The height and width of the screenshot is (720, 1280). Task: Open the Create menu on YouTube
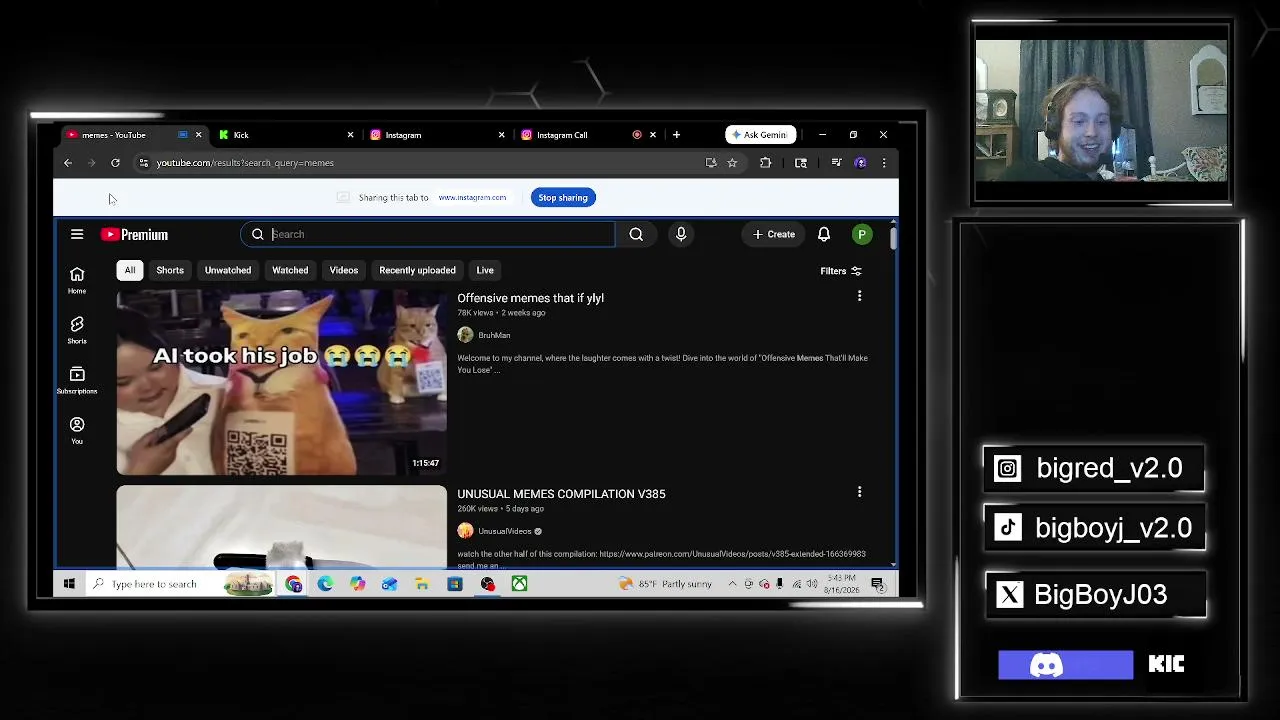pos(774,234)
